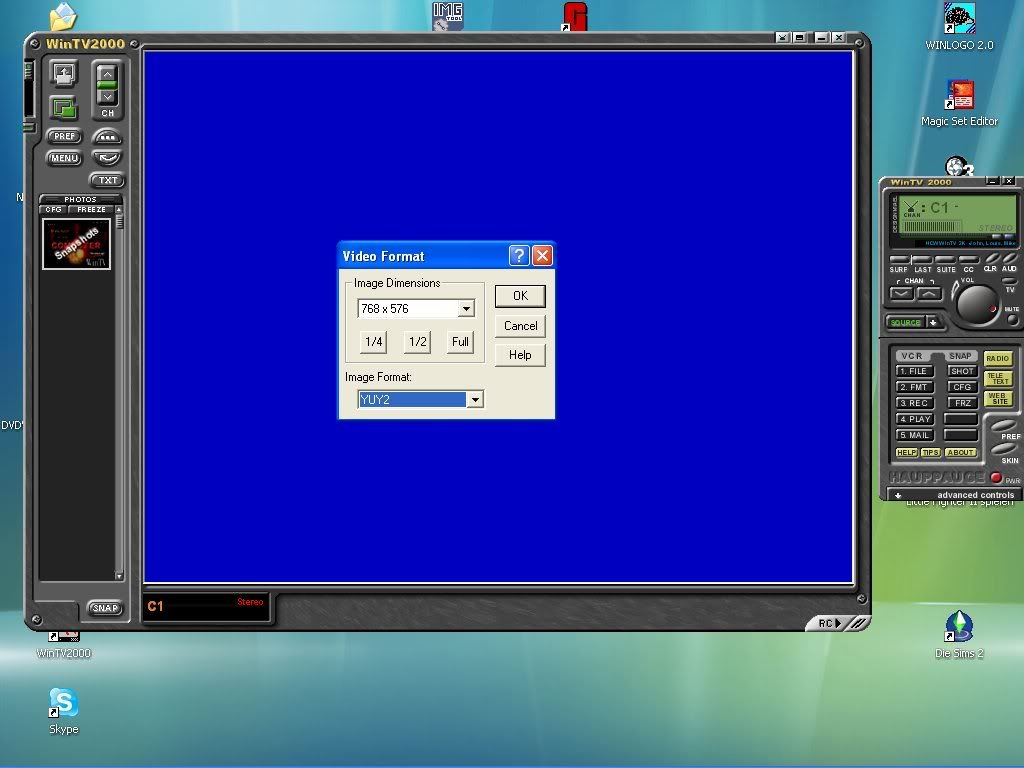Click channel down on the remote
Image resolution: width=1024 pixels, height=768 pixels.
pos(902,293)
